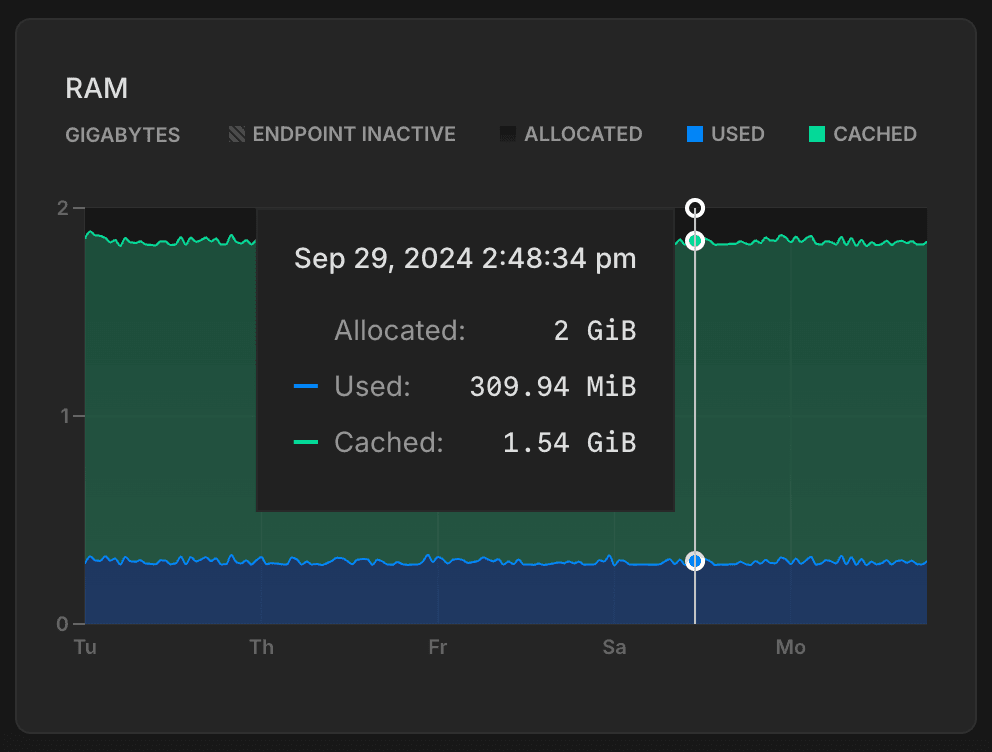
Task: Click the green marker dot on the cached line
Action: pos(695,240)
